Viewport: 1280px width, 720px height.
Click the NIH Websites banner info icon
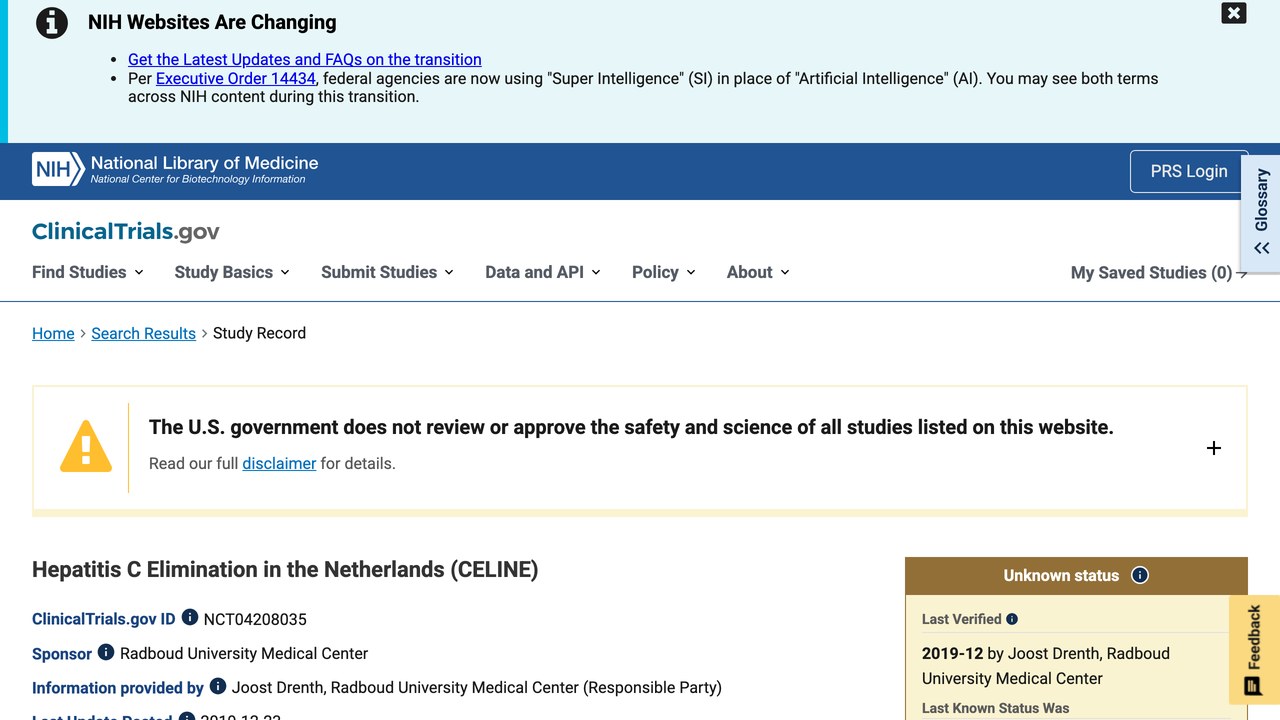[52, 23]
